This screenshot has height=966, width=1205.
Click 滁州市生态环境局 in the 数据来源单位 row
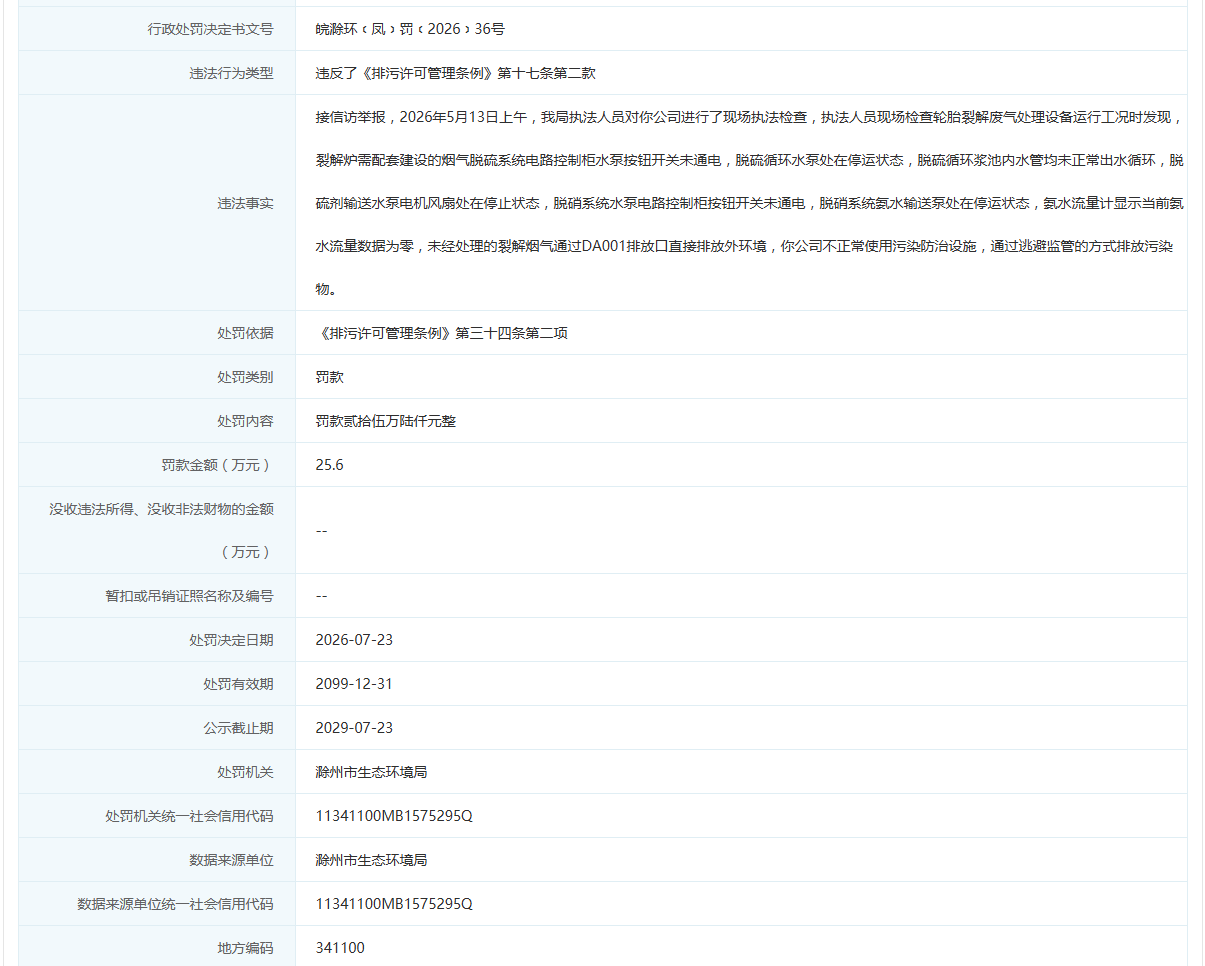[x=371, y=860]
